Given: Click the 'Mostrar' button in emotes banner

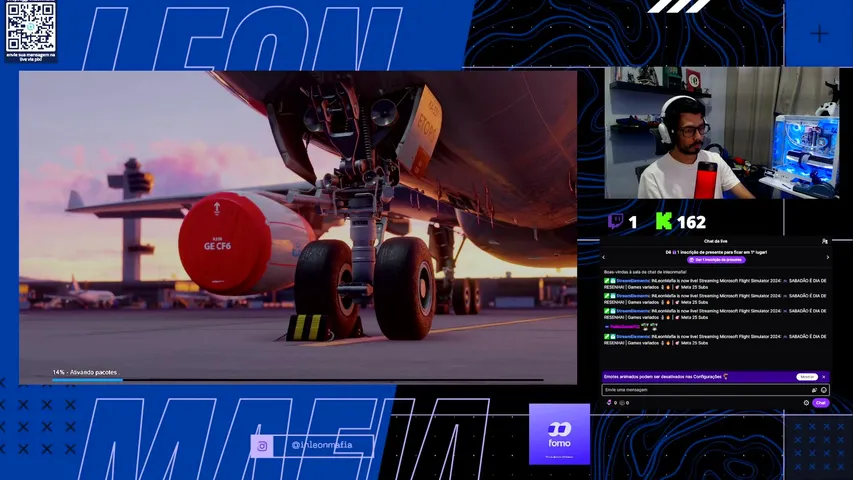Looking at the screenshot, I should point(807,377).
